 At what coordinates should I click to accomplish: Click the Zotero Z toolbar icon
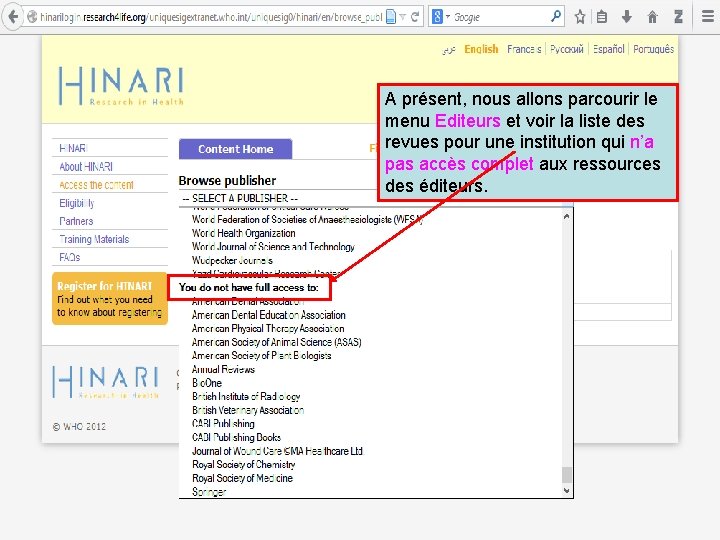678,17
